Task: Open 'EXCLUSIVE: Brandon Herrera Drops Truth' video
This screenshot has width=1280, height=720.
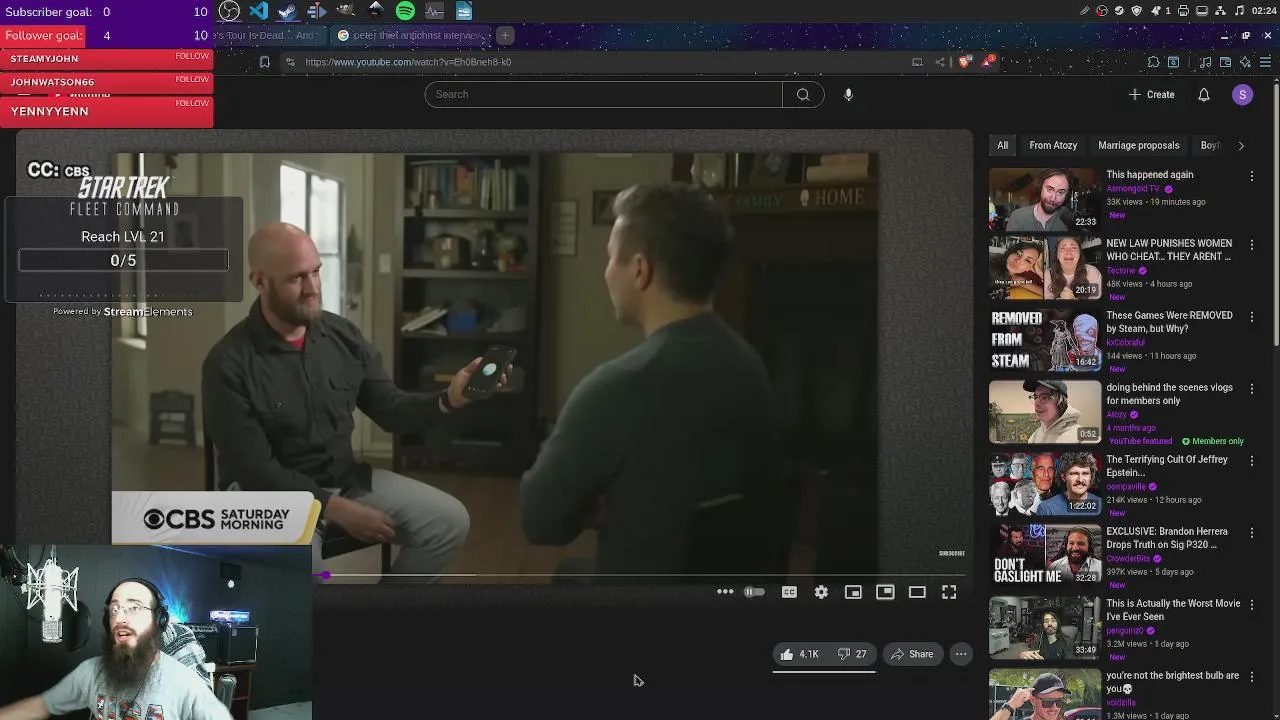Action: (1044, 555)
